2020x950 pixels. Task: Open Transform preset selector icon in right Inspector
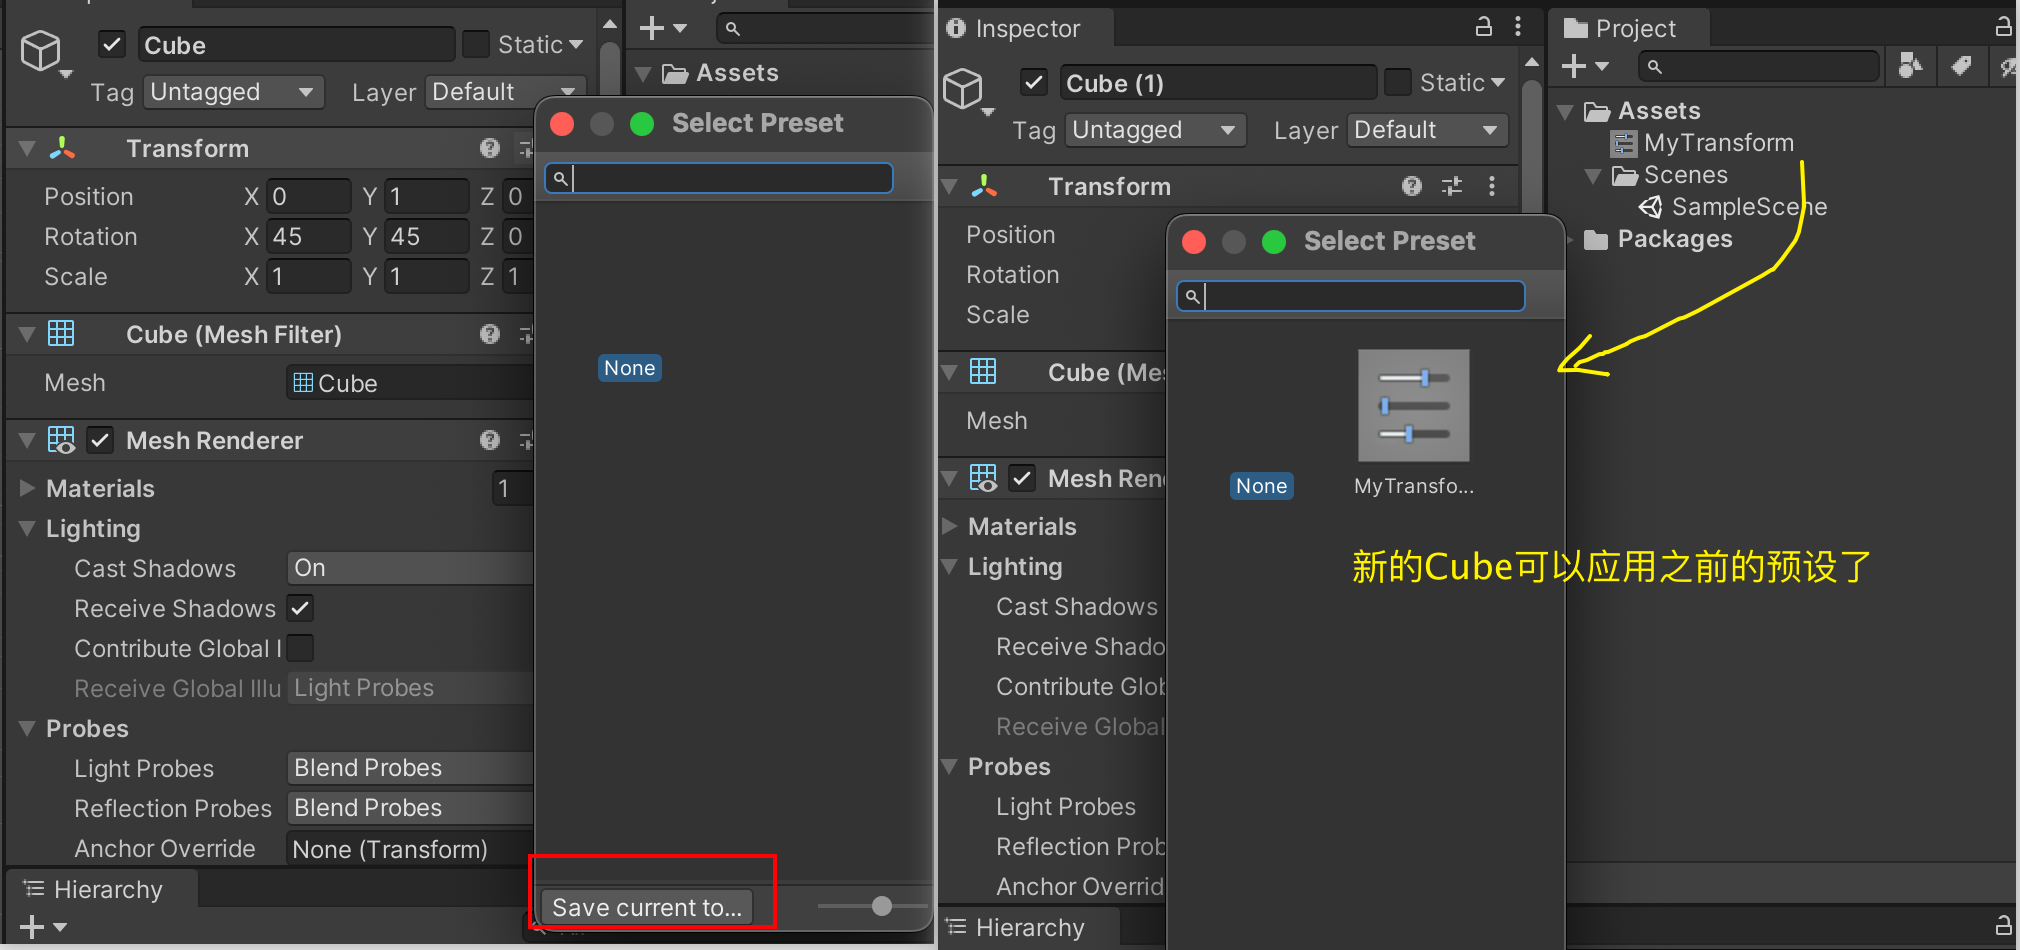pos(1452,186)
